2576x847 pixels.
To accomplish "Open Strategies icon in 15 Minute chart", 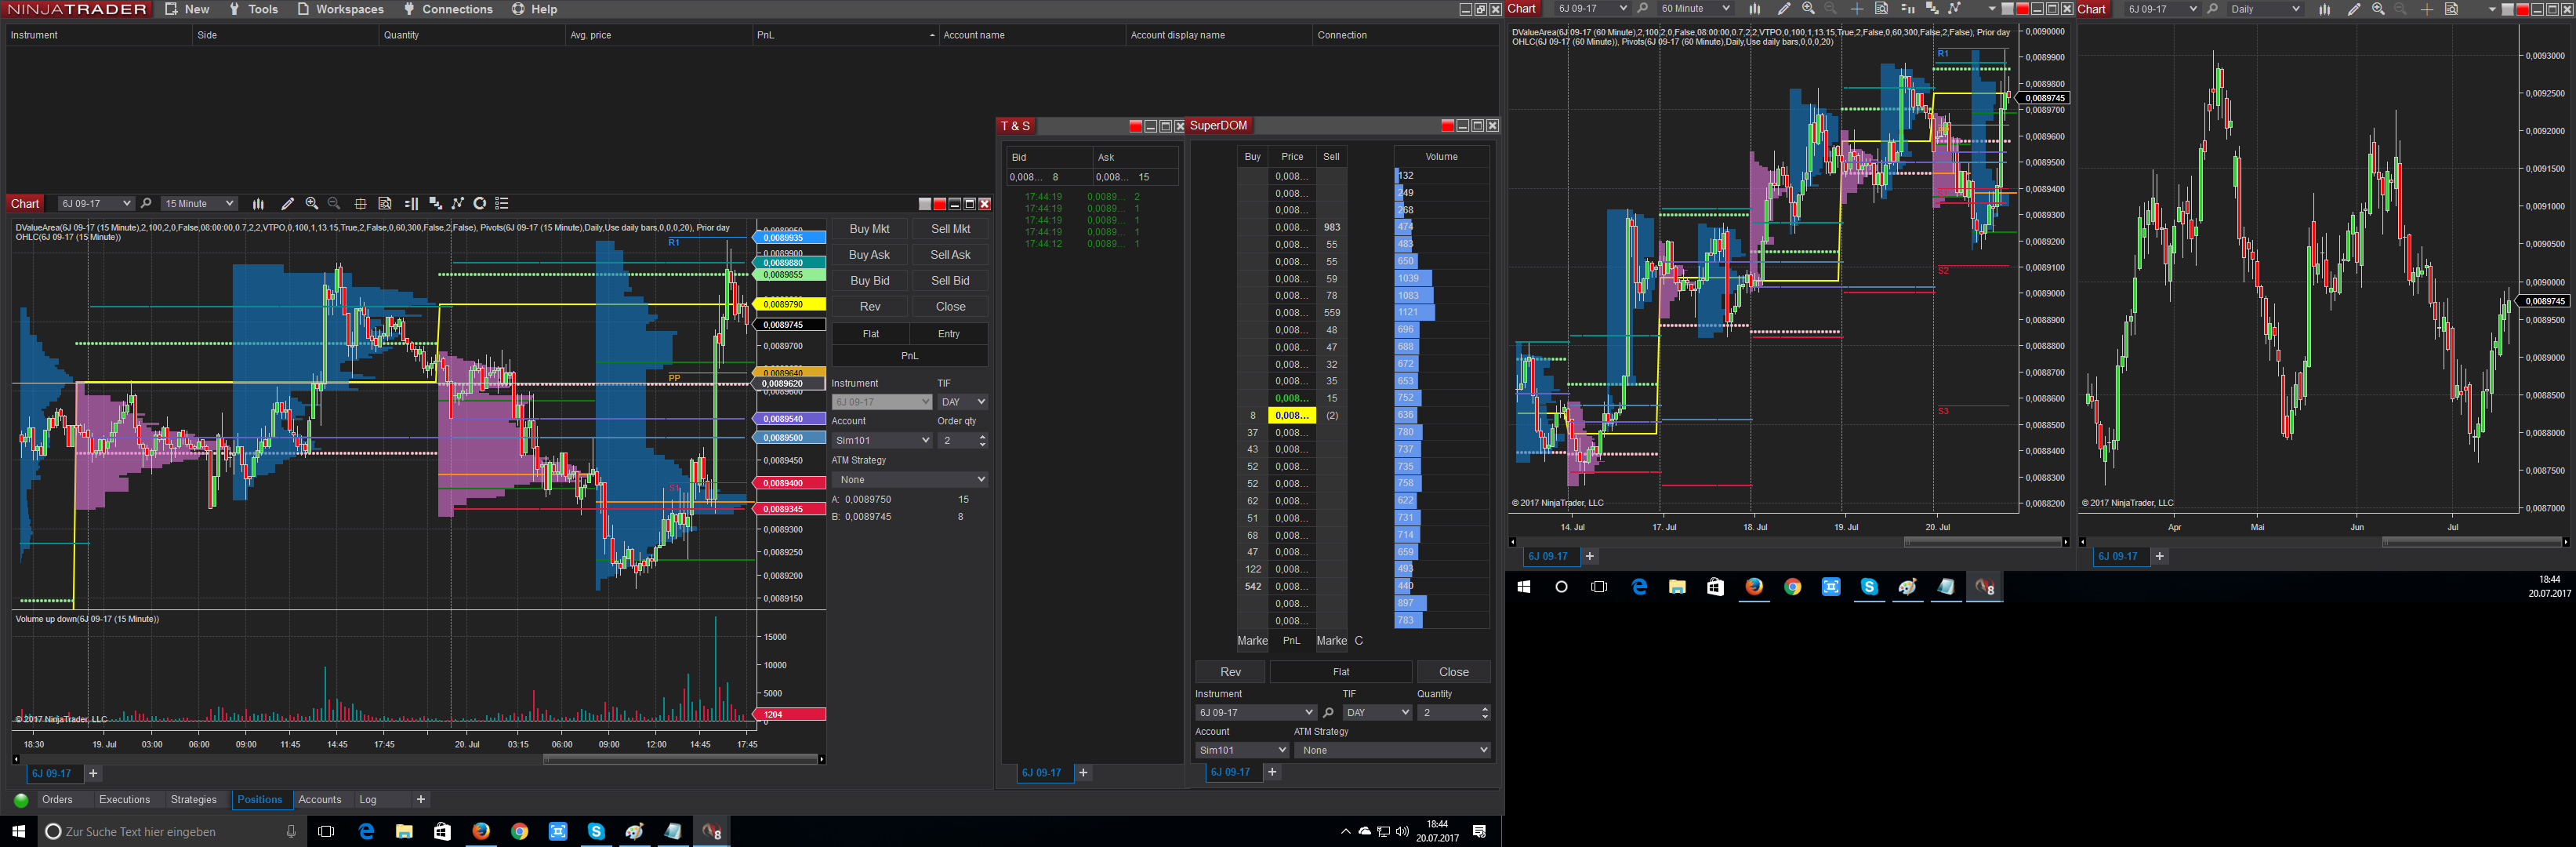I will (x=458, y=204).
